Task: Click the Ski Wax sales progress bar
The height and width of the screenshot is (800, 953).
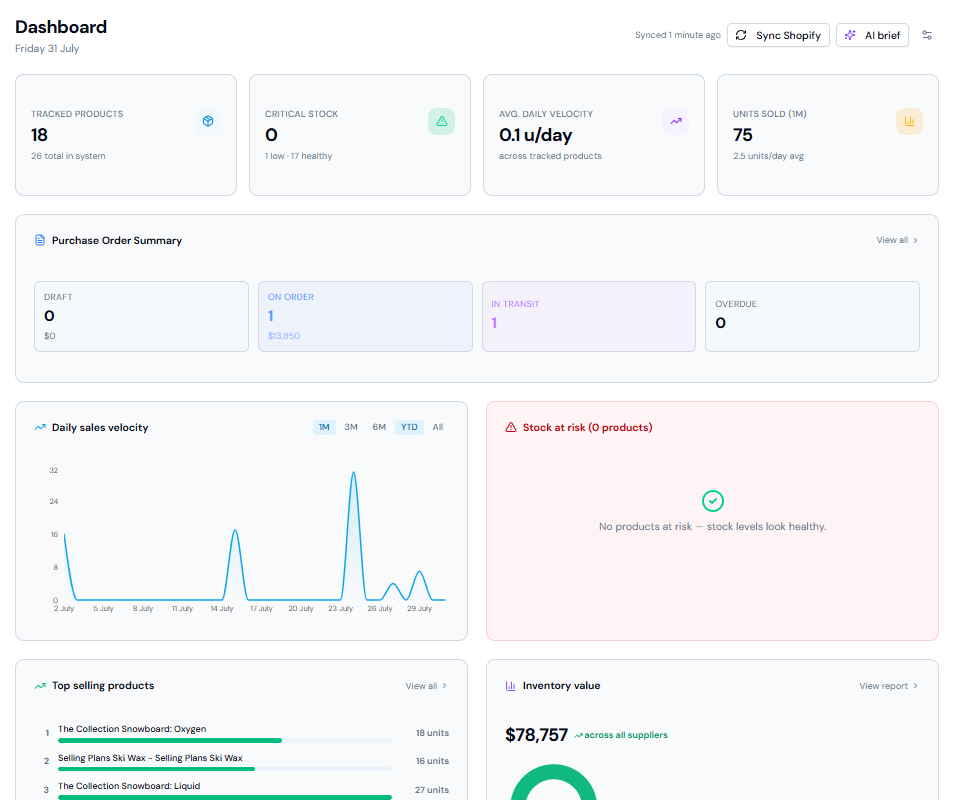Action: [225, 769]
